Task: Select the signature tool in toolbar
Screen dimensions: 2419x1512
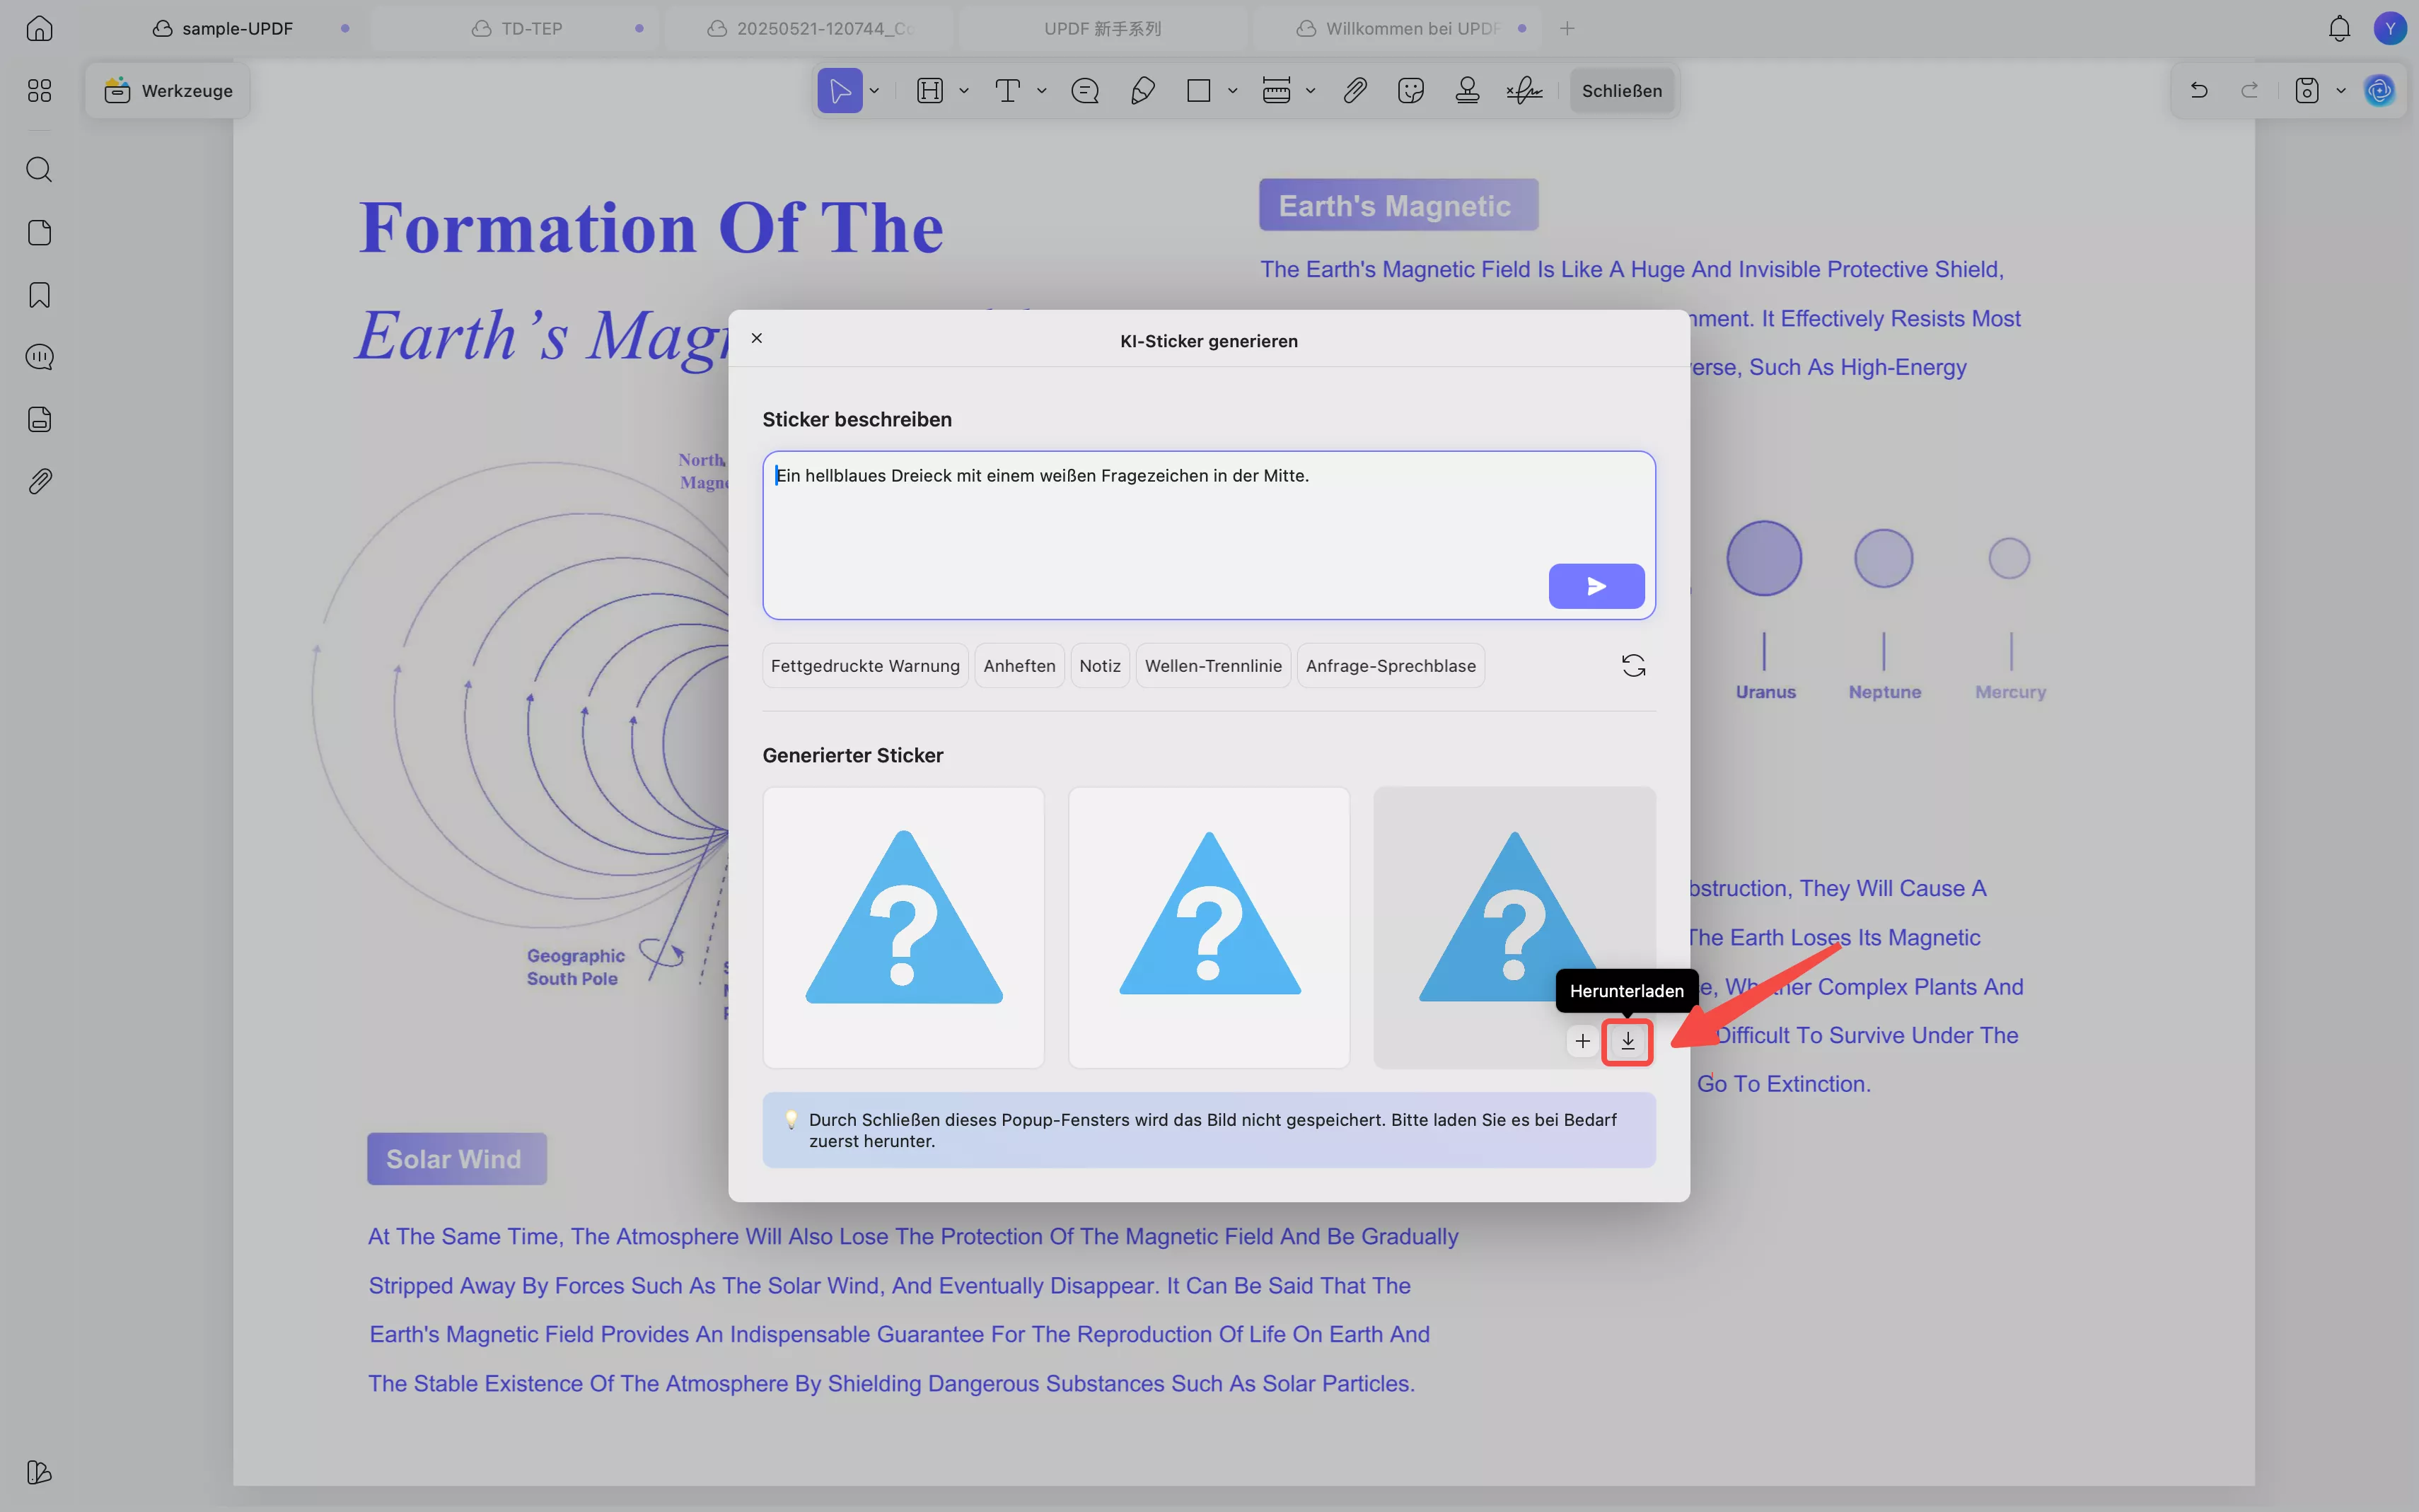Action: point(1524,91)
